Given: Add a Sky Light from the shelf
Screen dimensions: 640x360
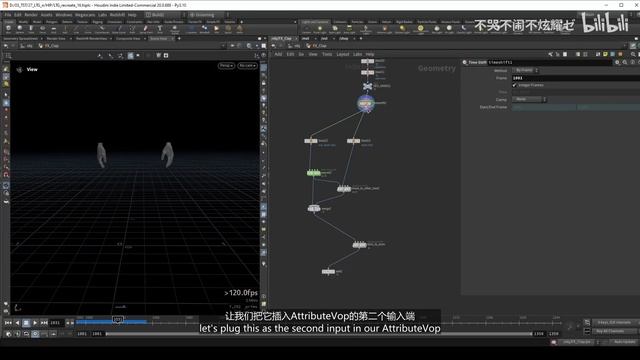Looking at the screenshot, I should coord(437,29).
